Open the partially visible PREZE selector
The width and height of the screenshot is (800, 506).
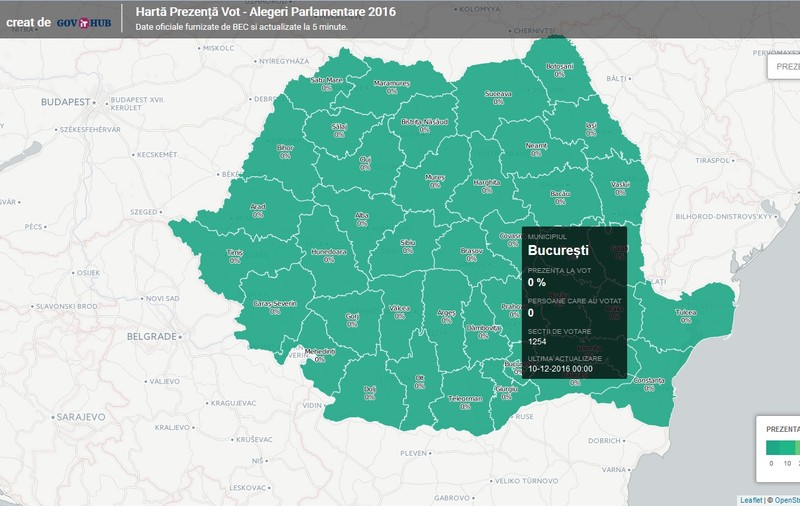(784, 67)
